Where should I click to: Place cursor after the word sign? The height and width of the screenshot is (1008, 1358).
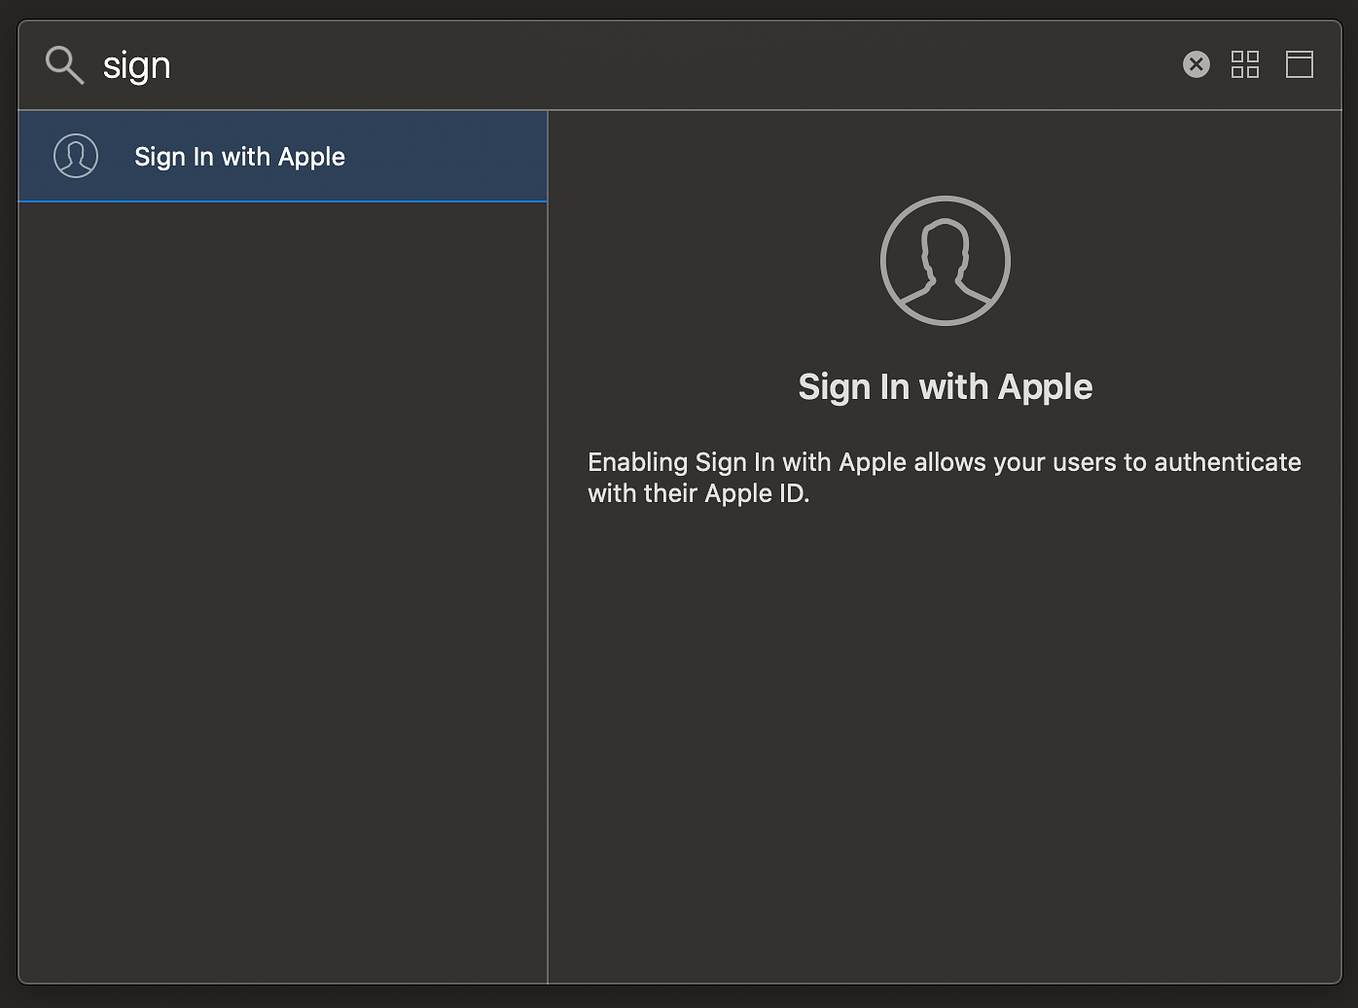tap(175, 64)
